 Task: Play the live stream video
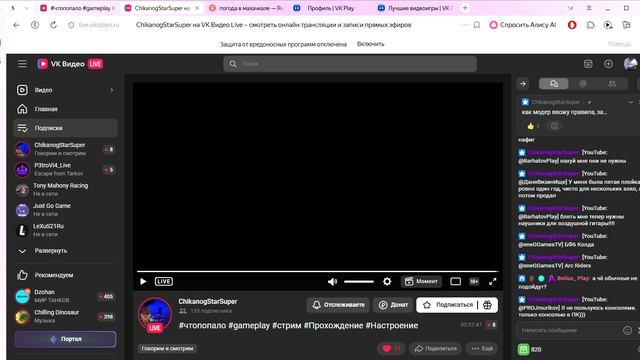[x=143, y=281]
